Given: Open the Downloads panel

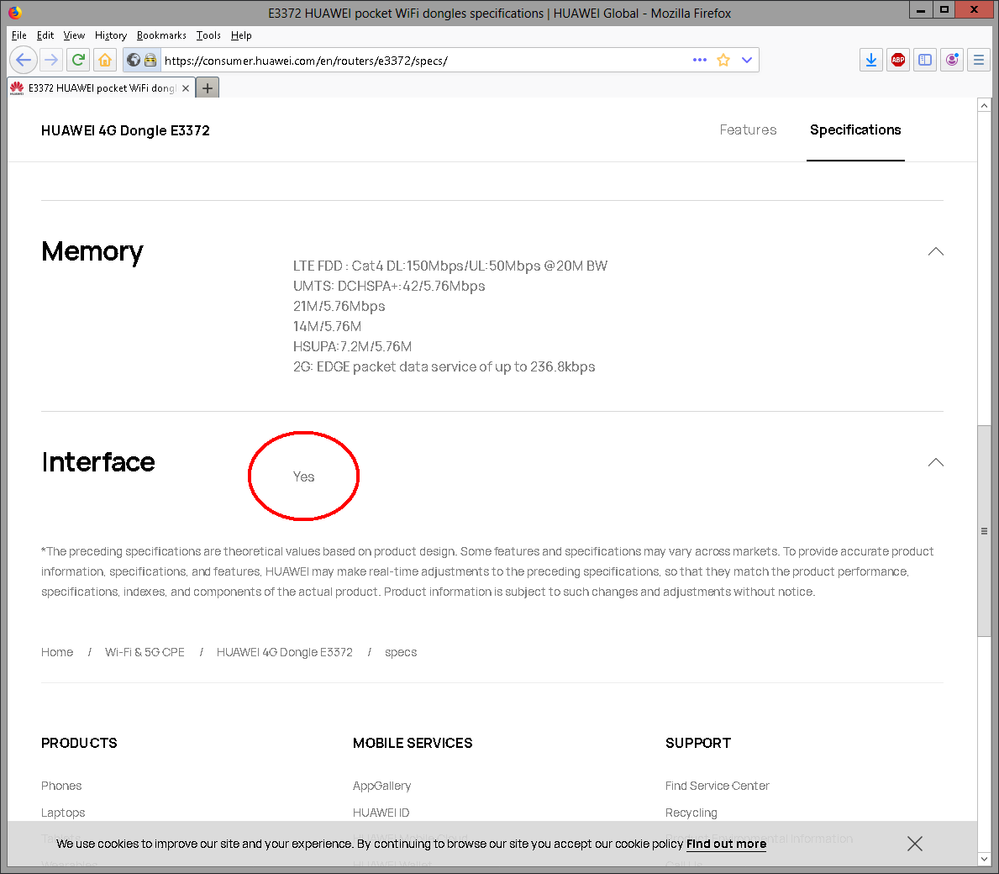Looking at the screenshot, I should point(871,60).
